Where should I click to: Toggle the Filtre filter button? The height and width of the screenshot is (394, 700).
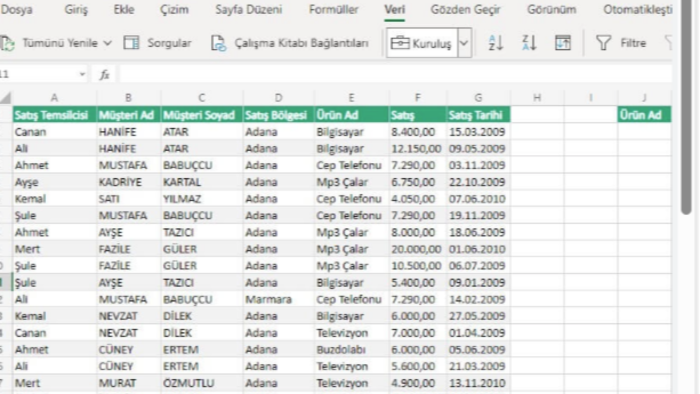coord(621,43)
